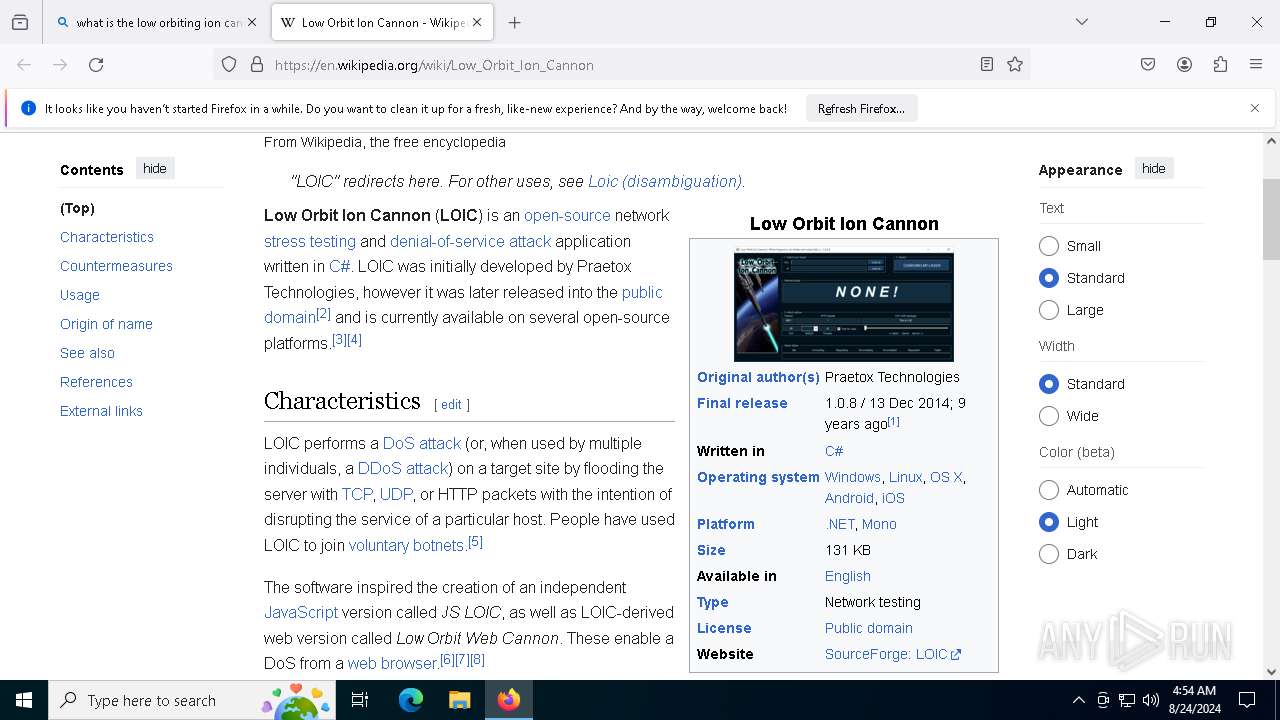Open the denial-of-service attack link
Screen dimensions: 1280x720
[x=470, y=242]
